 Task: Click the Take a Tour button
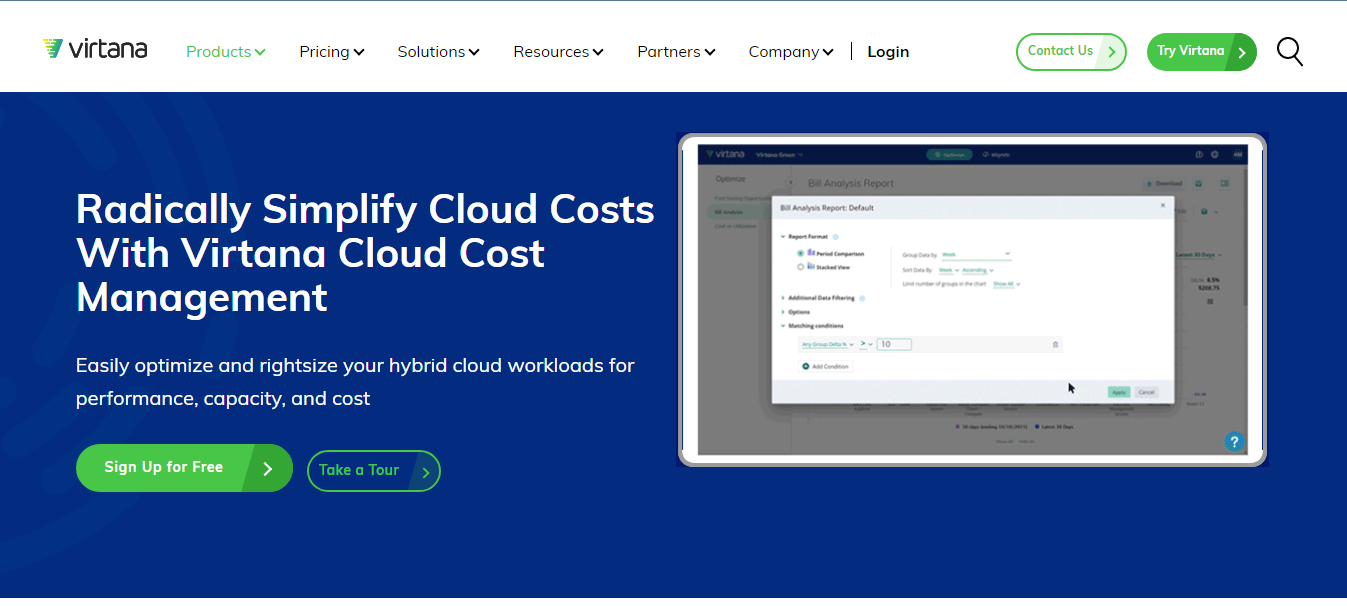point(374,471)
